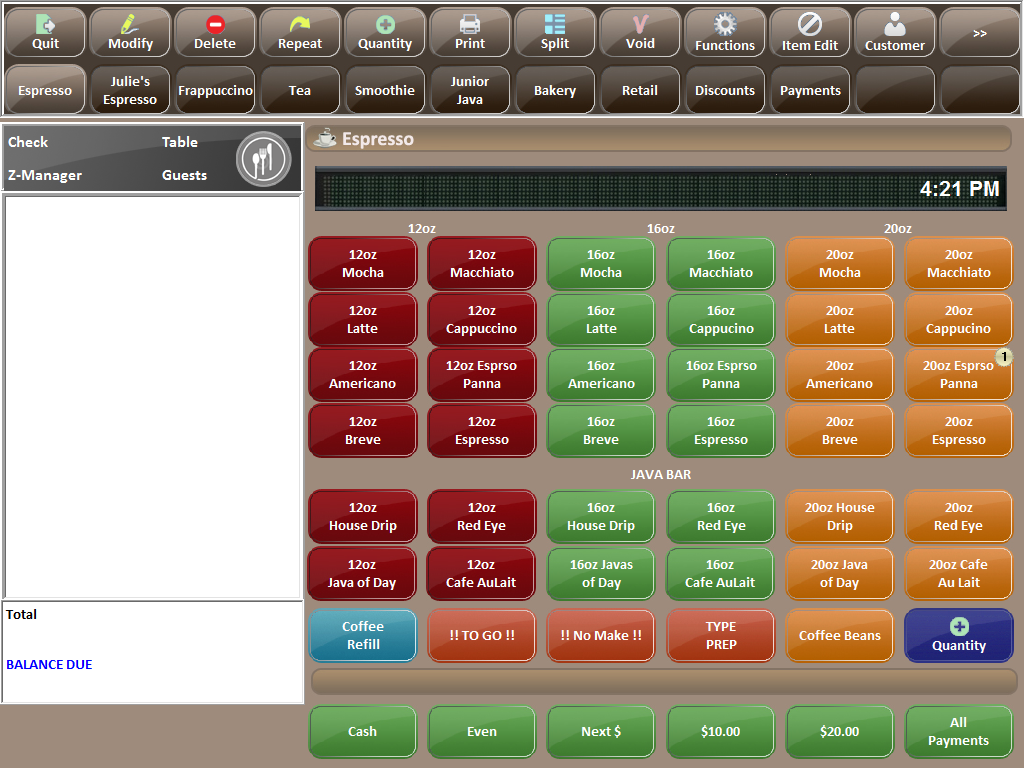The width and height of the screenshot is (1024, 768).
Task: Open the Discounts category tab
Action: point(724,90)
